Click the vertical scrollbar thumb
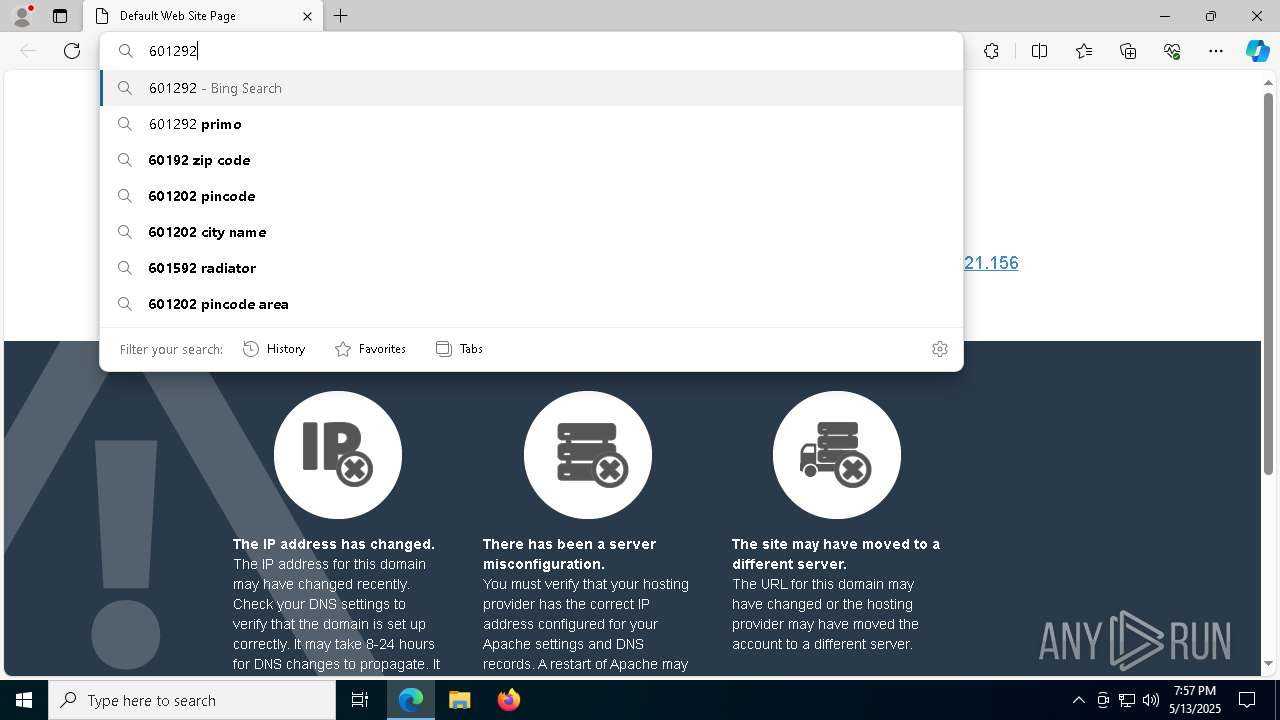1280x720 pixels. pos(1269,283)
